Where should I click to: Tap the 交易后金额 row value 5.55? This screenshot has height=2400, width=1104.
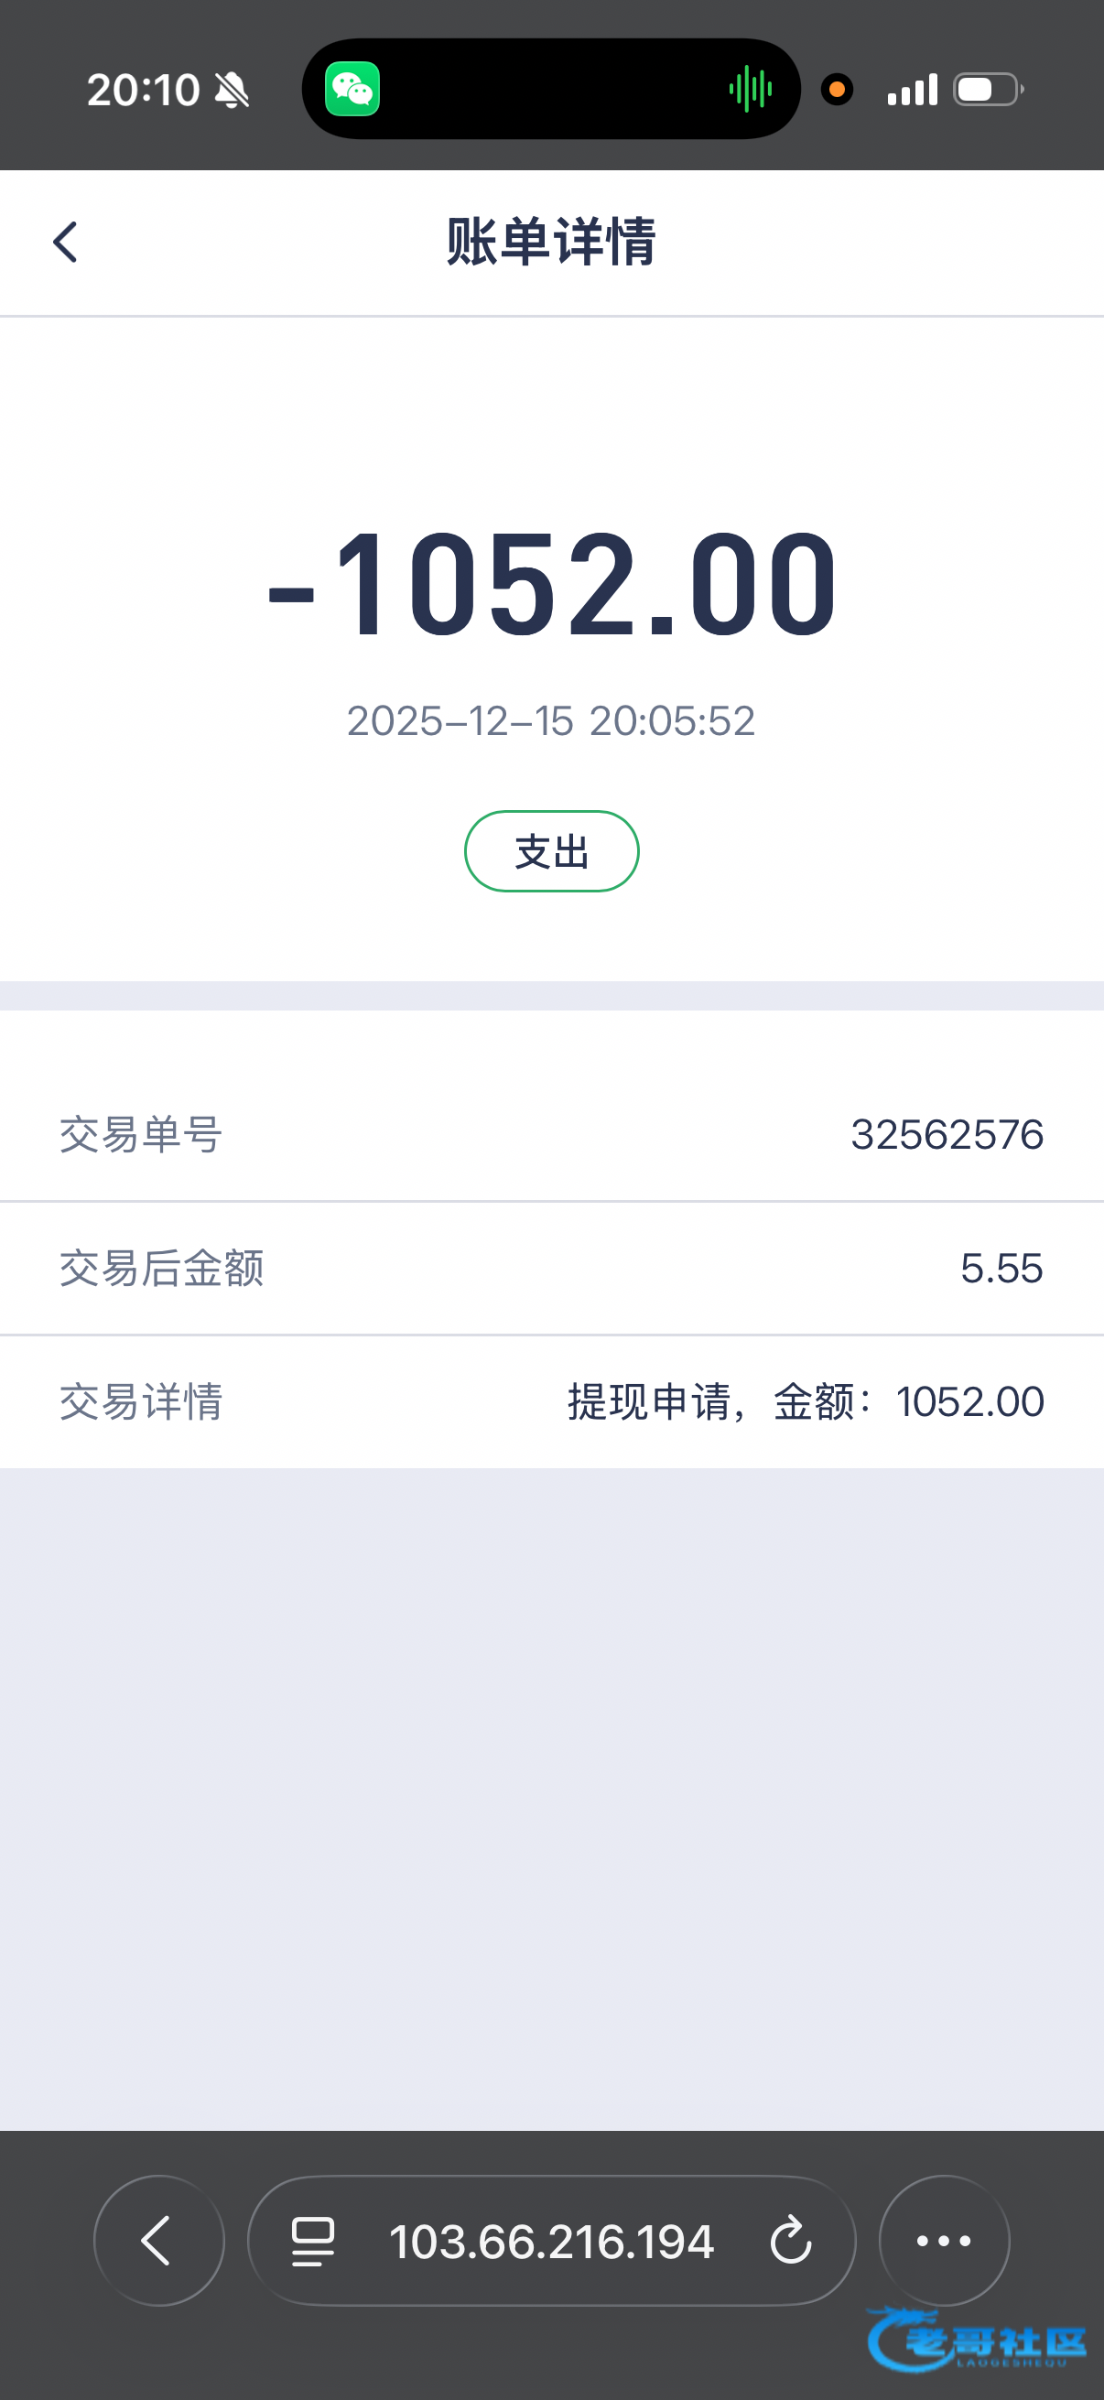1001,1268
